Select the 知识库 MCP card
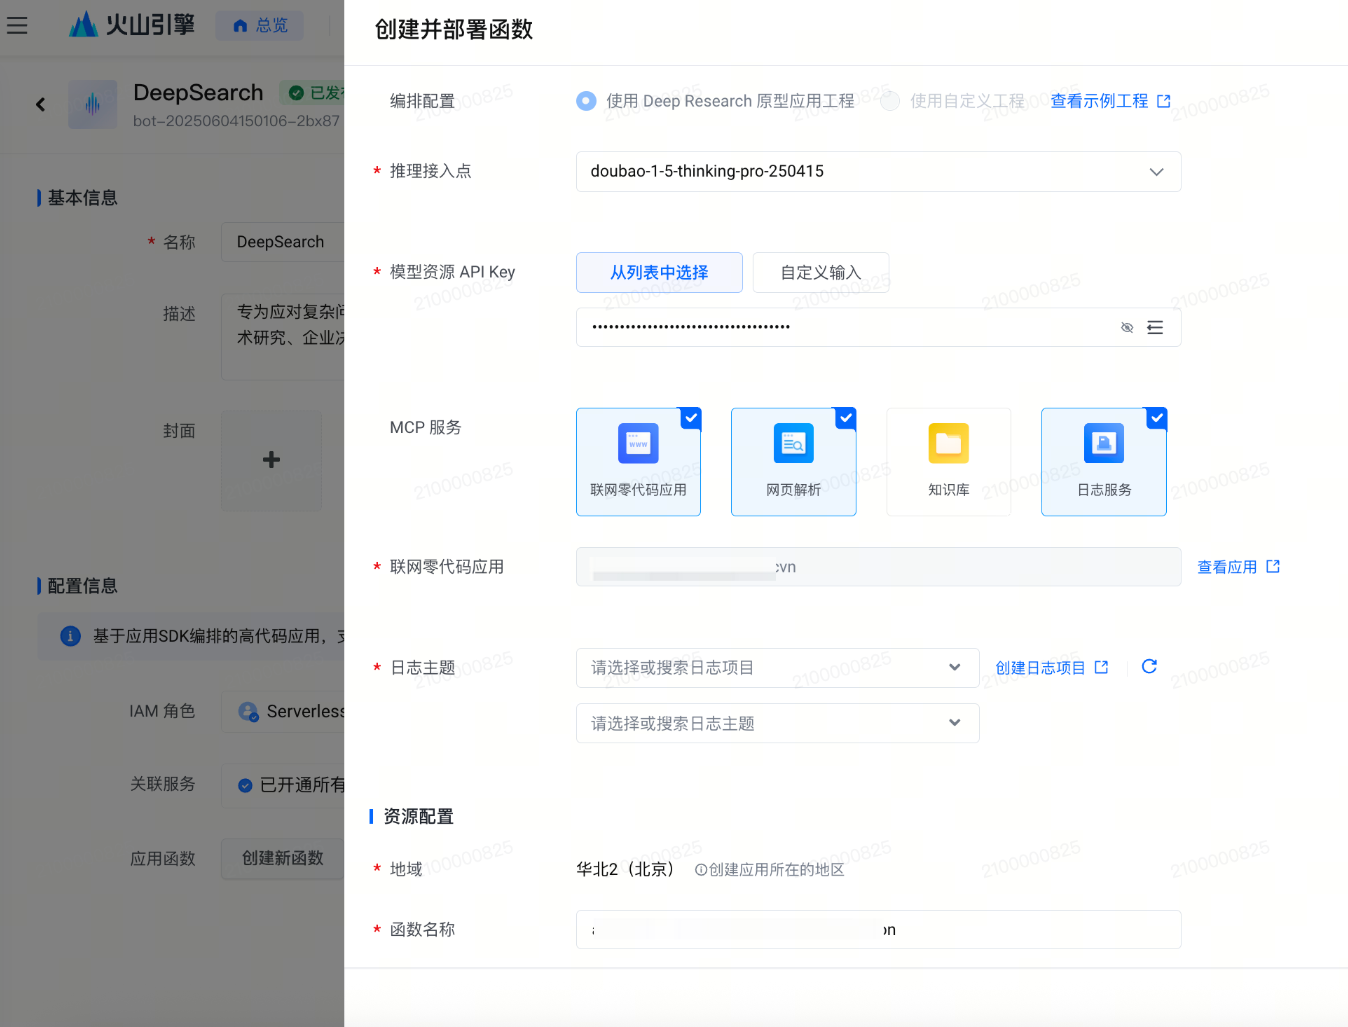Image resolution: width=1348 pixels, height=1027 pixels. [949, 462]
